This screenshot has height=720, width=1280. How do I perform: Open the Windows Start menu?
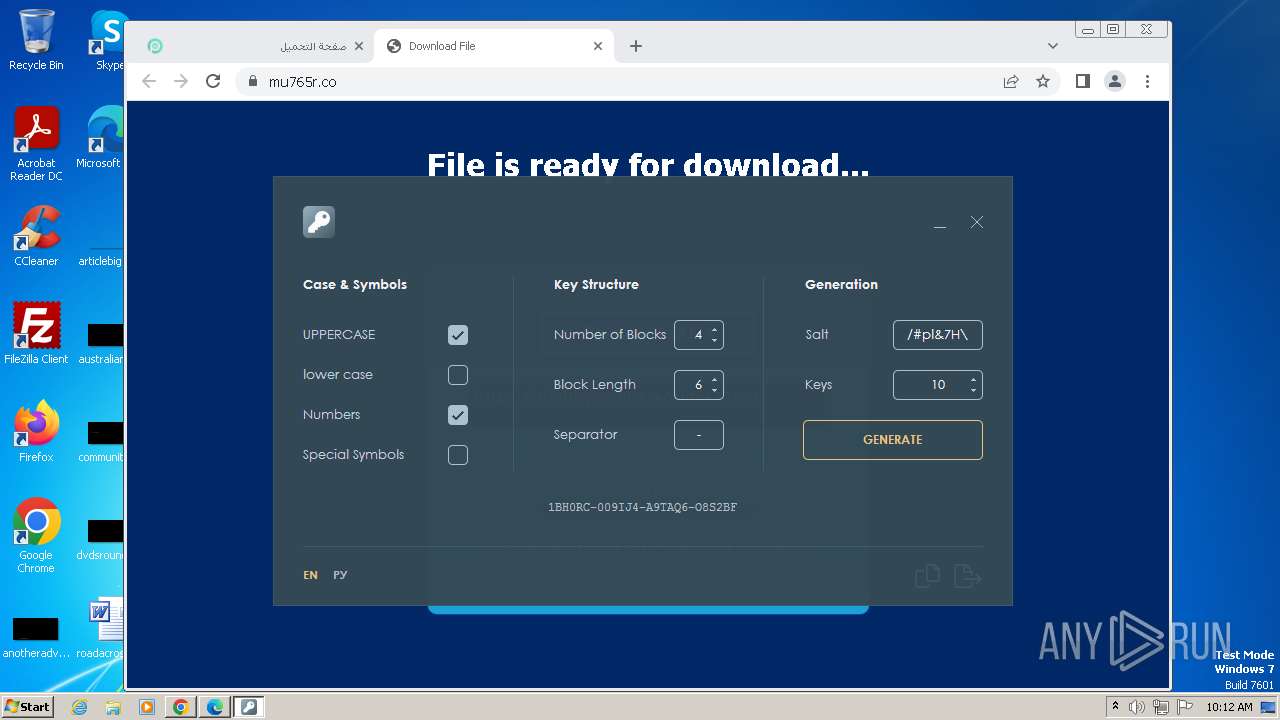click(x=27, y=707)
